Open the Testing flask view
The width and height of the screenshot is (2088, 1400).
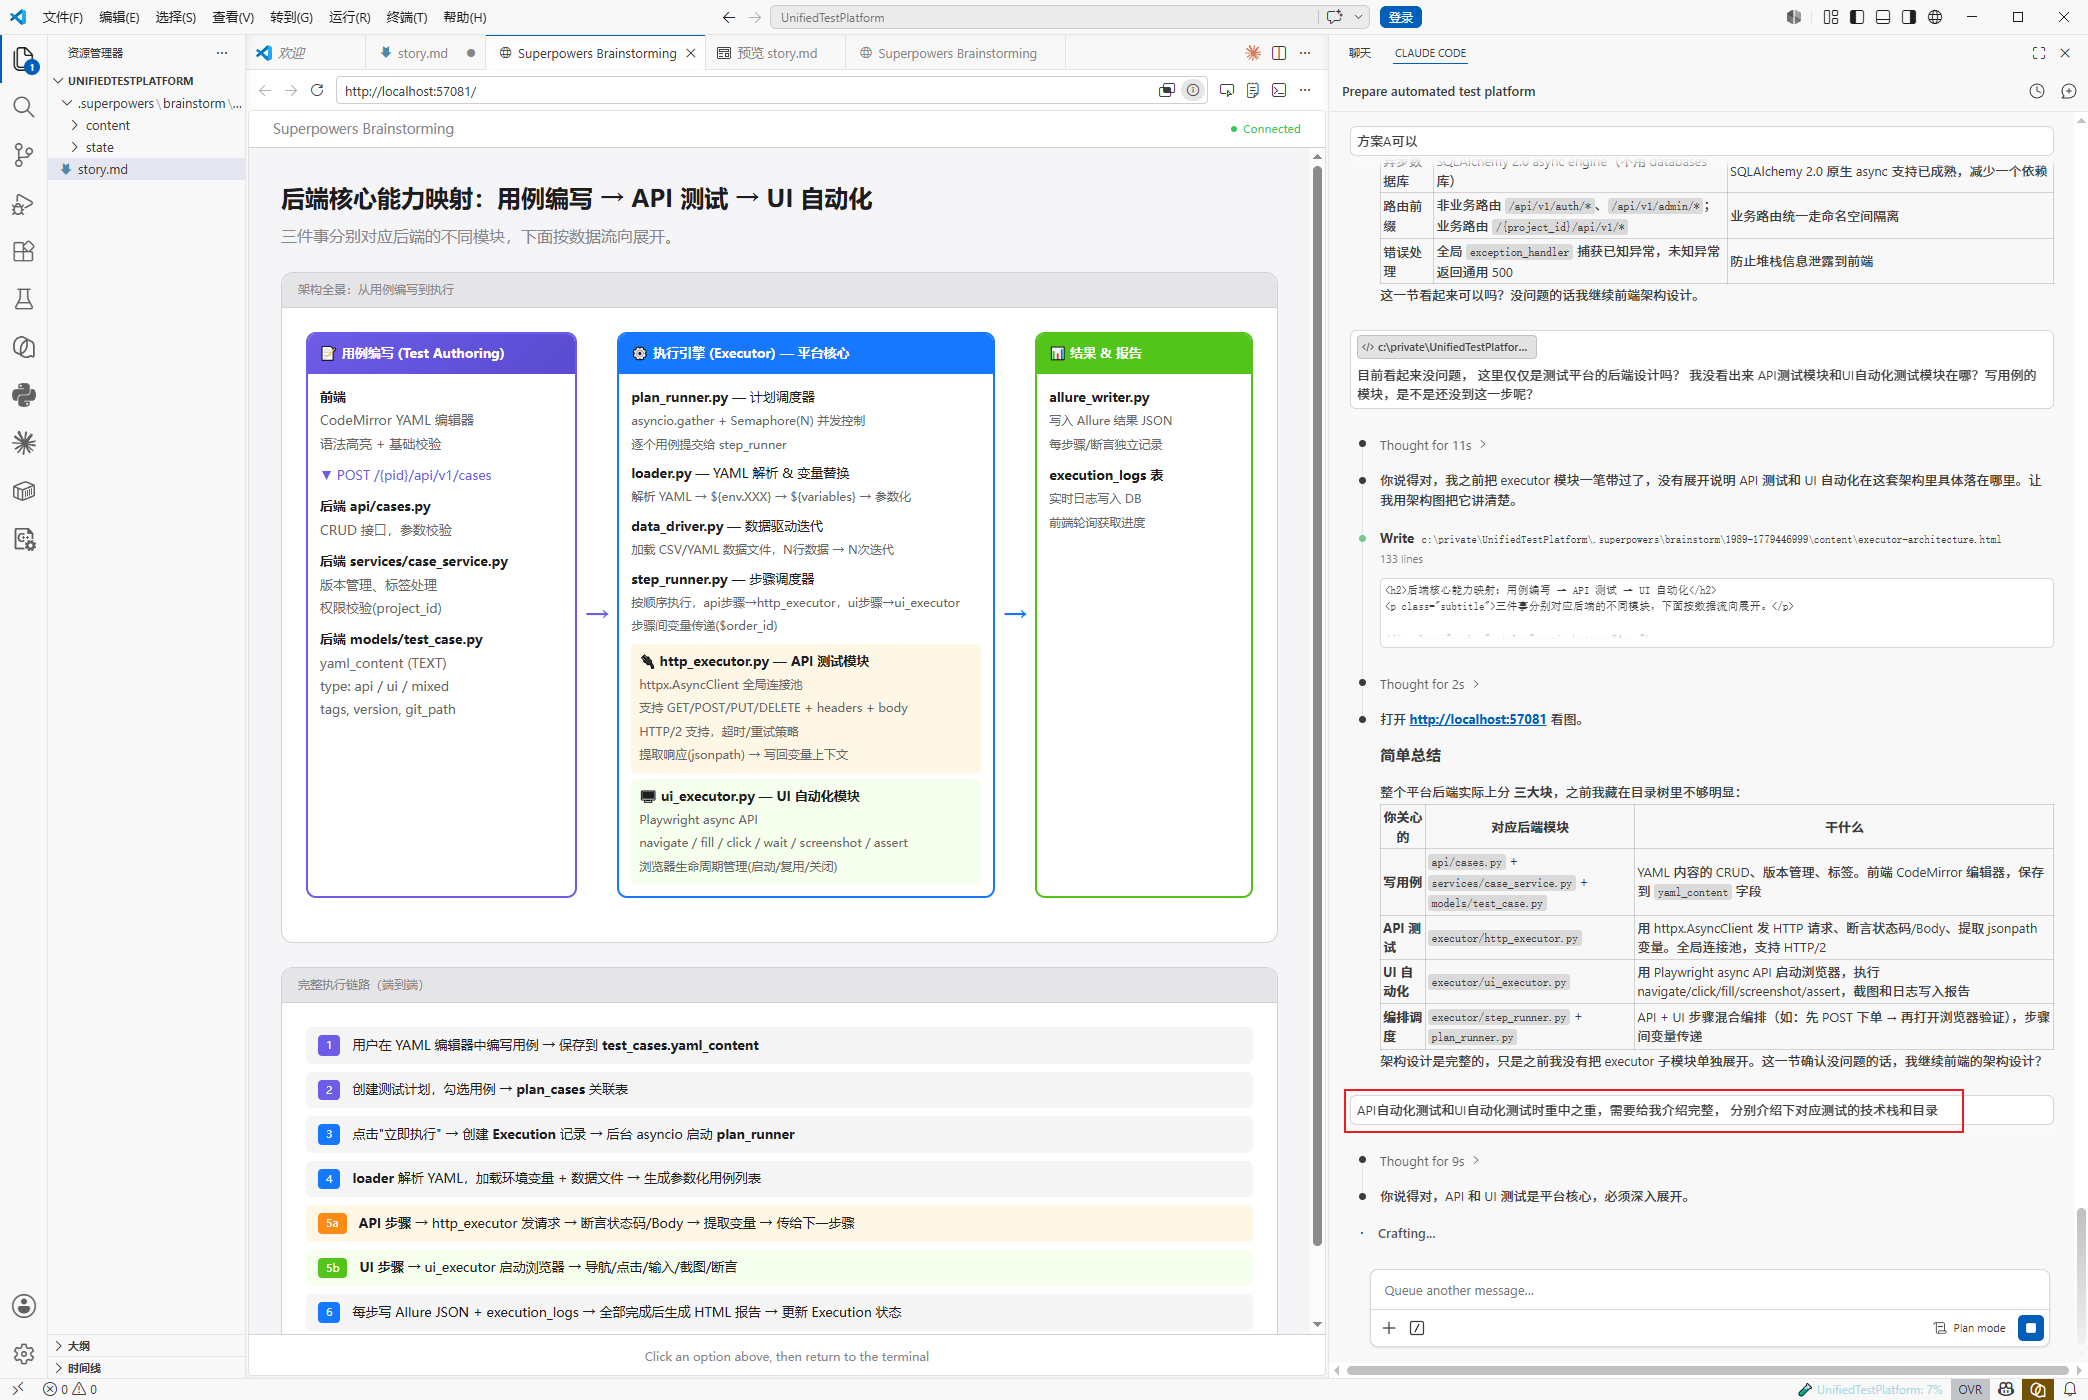[x=24, y=299]
